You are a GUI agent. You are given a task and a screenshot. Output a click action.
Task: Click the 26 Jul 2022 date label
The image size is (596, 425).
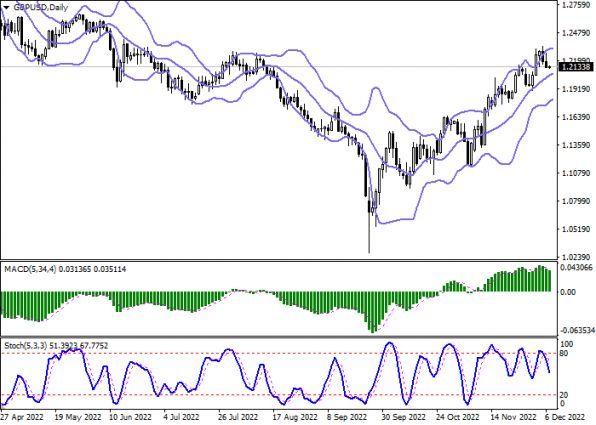pos(239,417)
